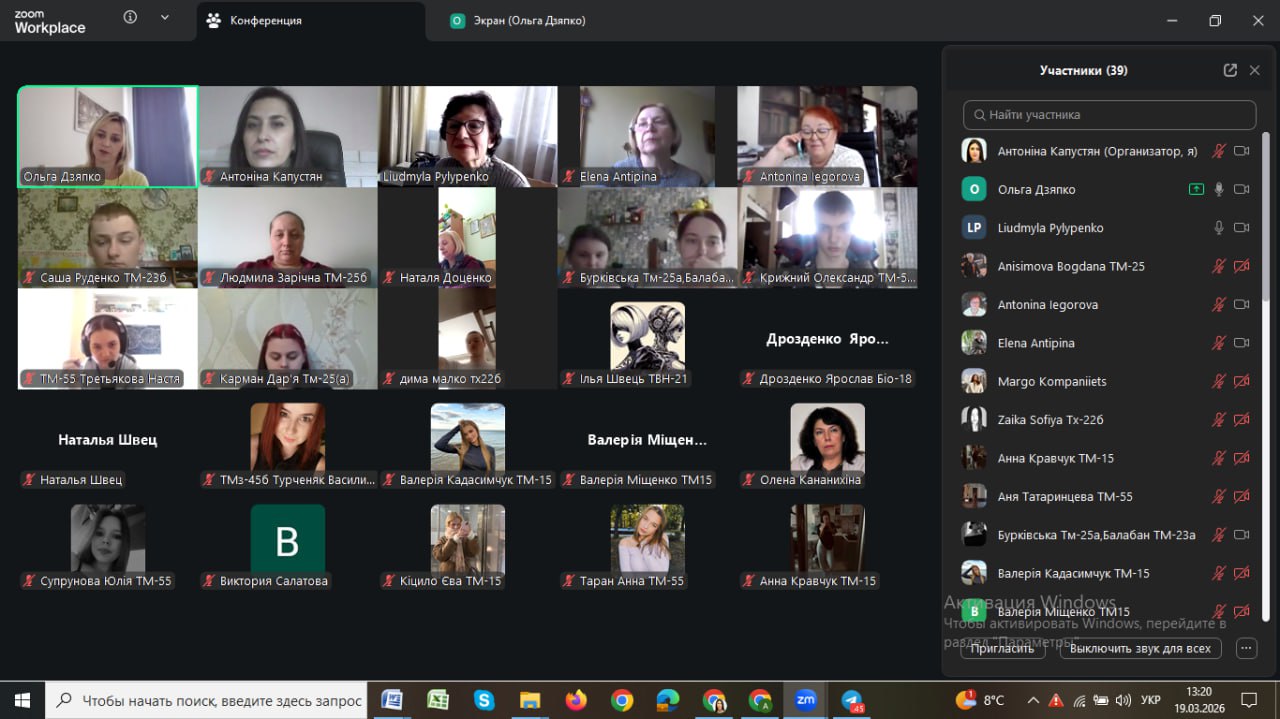Click the camera icon for Antonina Iegorova

click(1242, 305)
